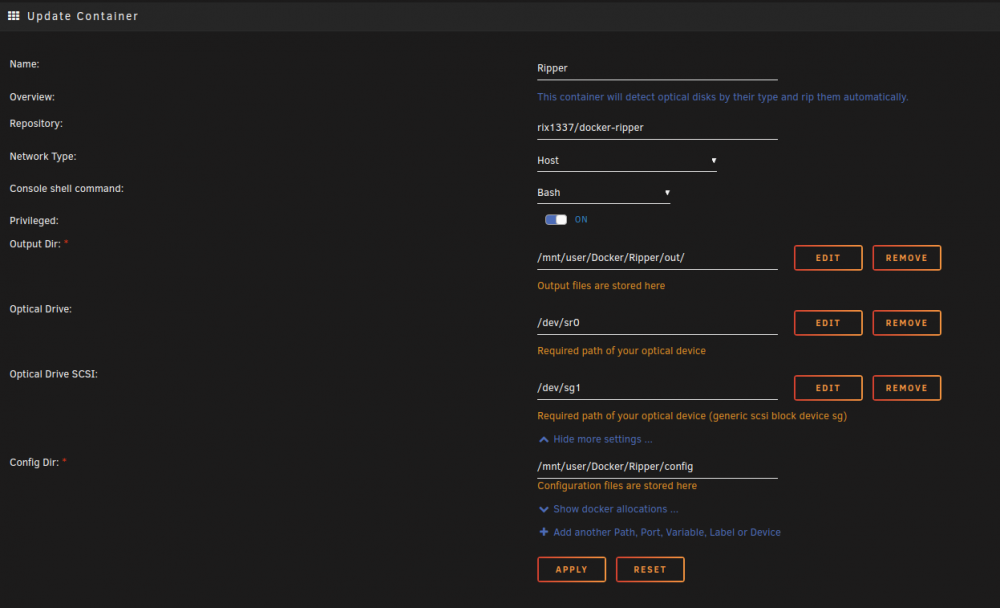The height and width of the screenshot is (608, 1000).
Task: Click the 'Configuration files are stored here' text
Action: click(617, 486)
